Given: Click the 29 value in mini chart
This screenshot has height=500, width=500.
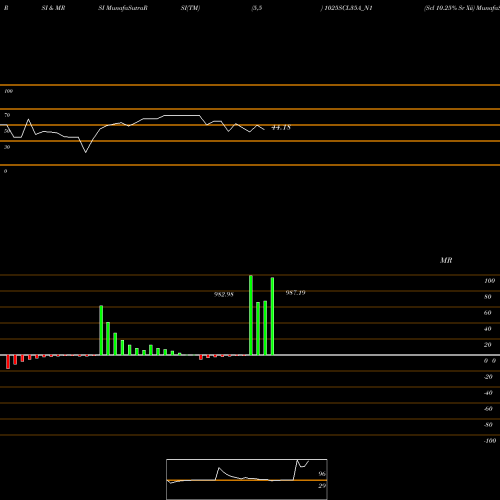Looking at the screenshot, I should [x=322, y=486].
